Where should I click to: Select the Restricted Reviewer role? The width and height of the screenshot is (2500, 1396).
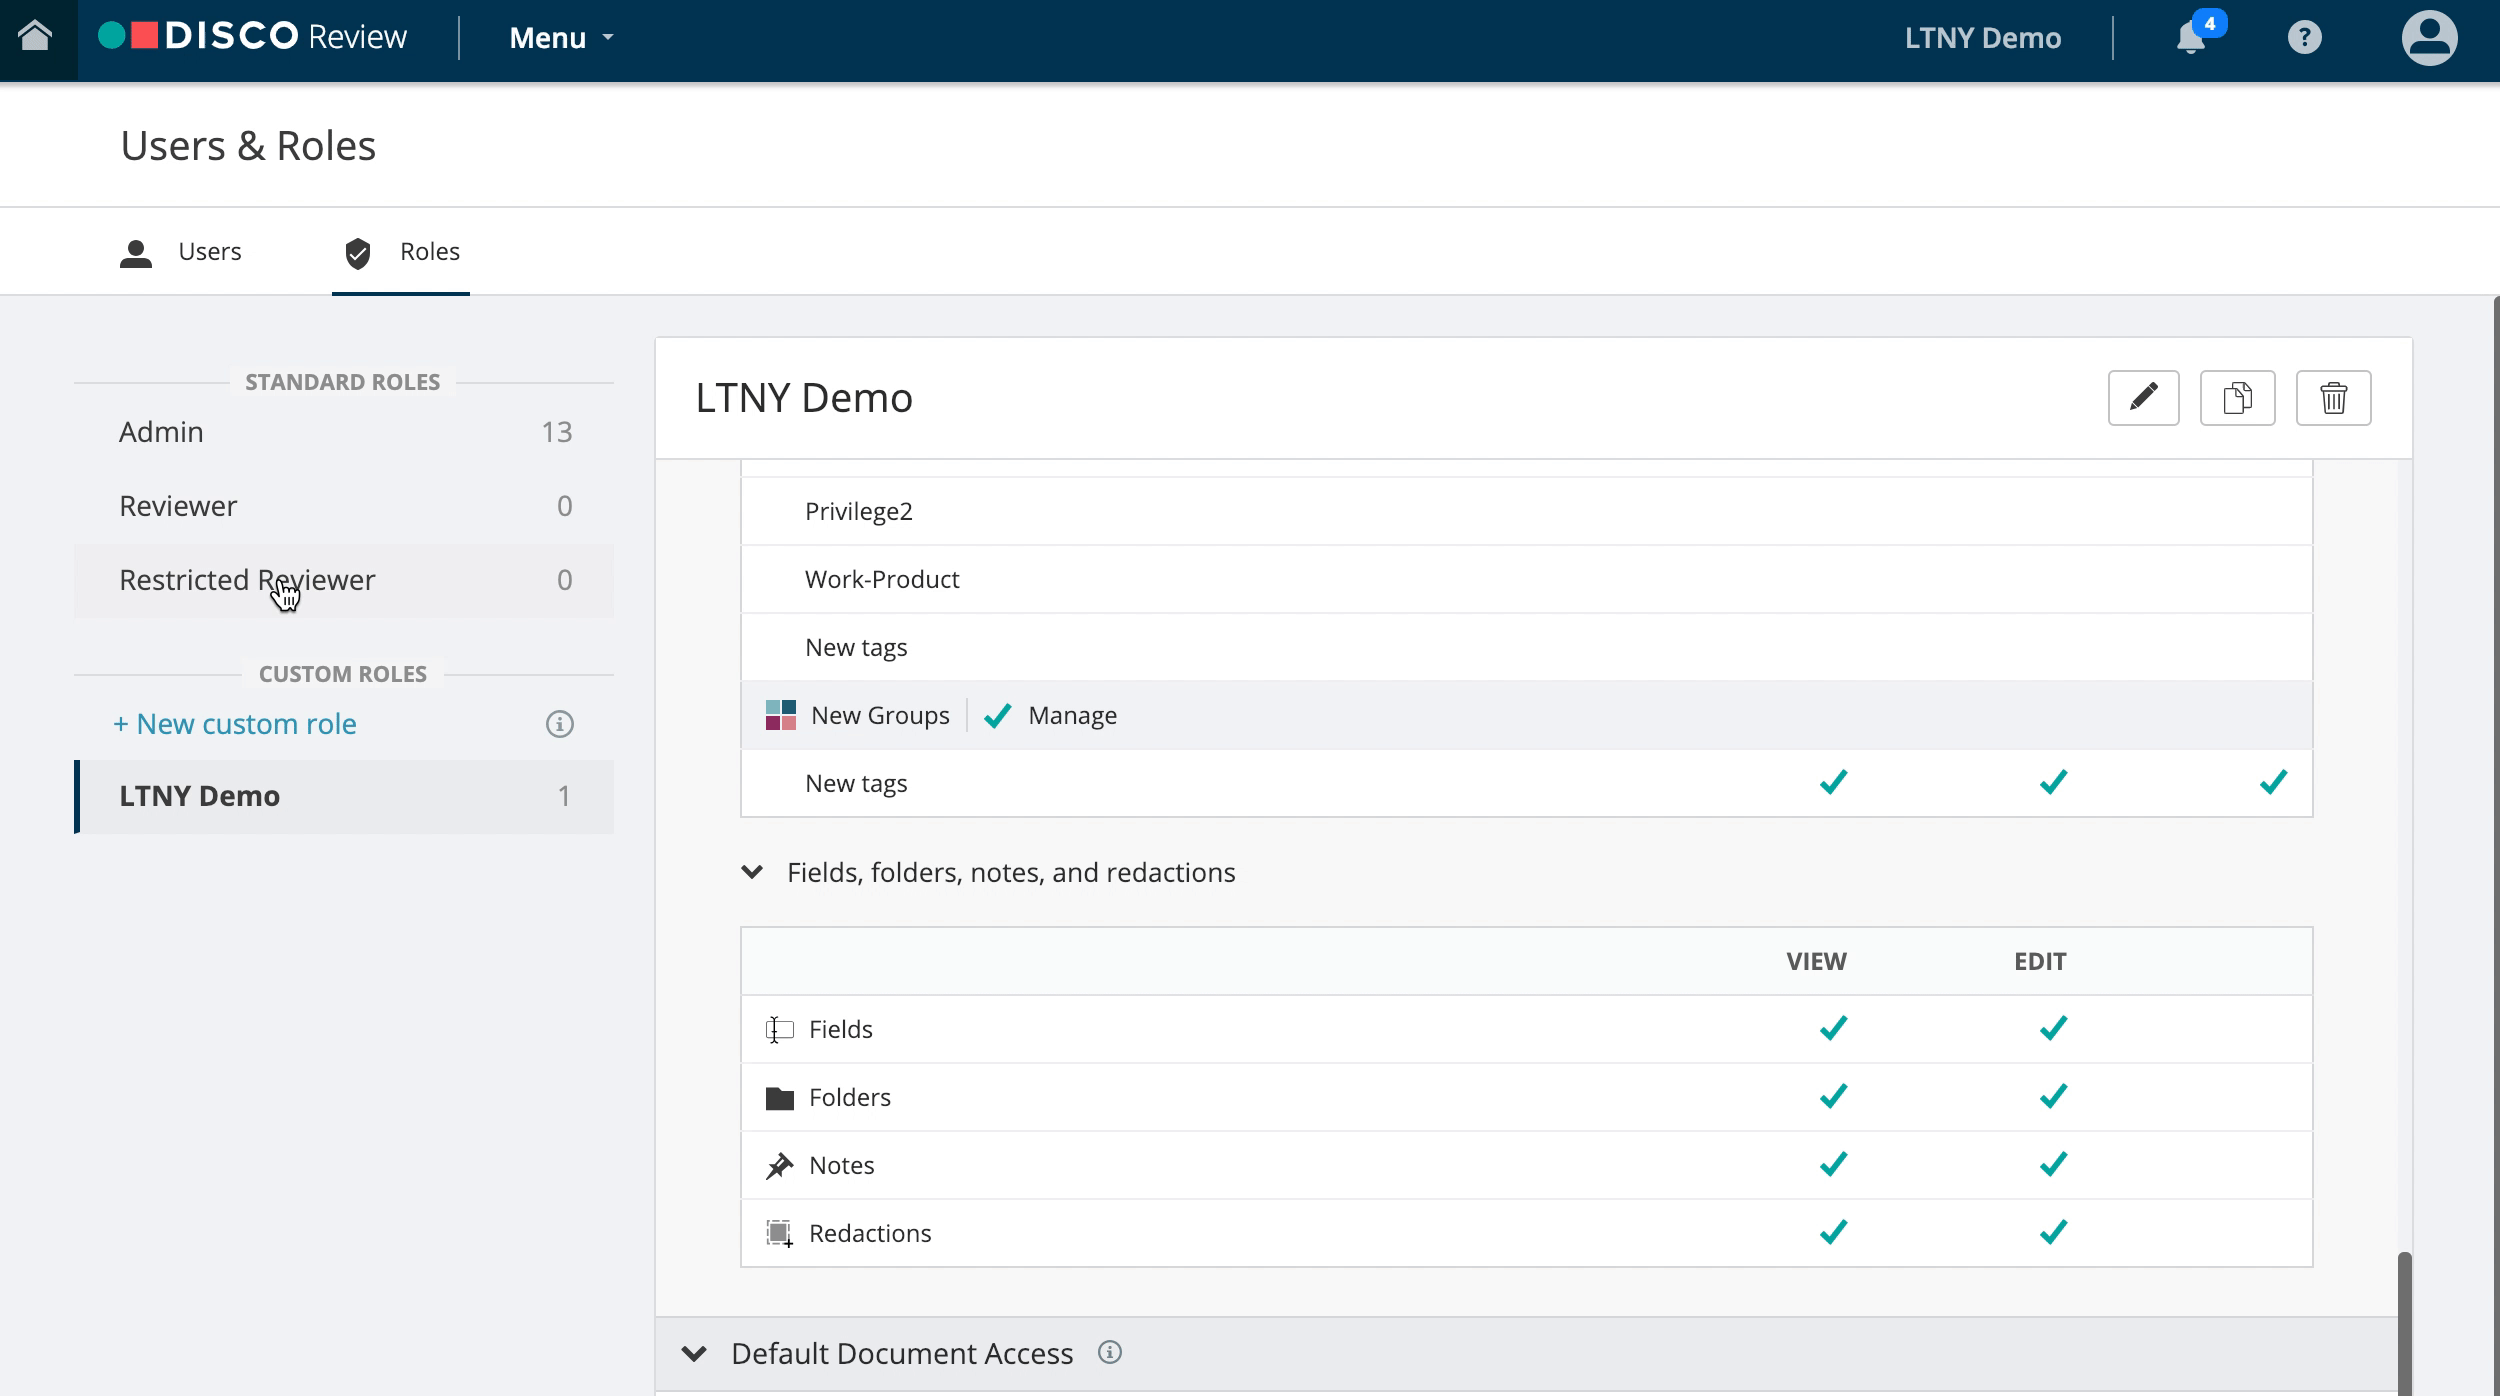pyautogui.click(x=247, y=580)
